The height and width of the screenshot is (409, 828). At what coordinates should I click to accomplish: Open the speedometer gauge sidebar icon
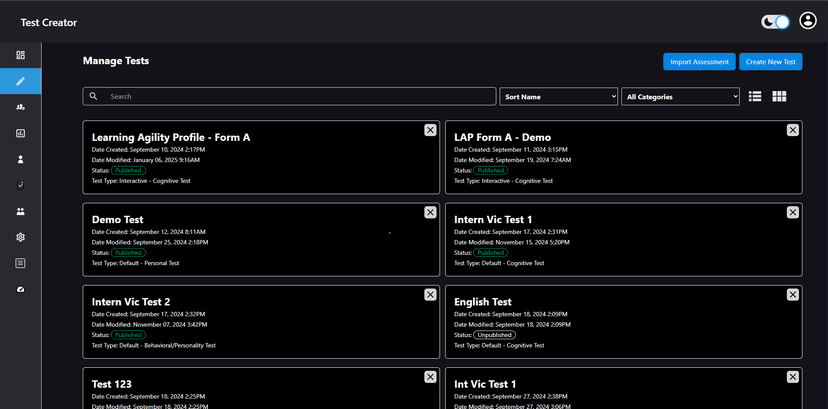tap(21, 289)
